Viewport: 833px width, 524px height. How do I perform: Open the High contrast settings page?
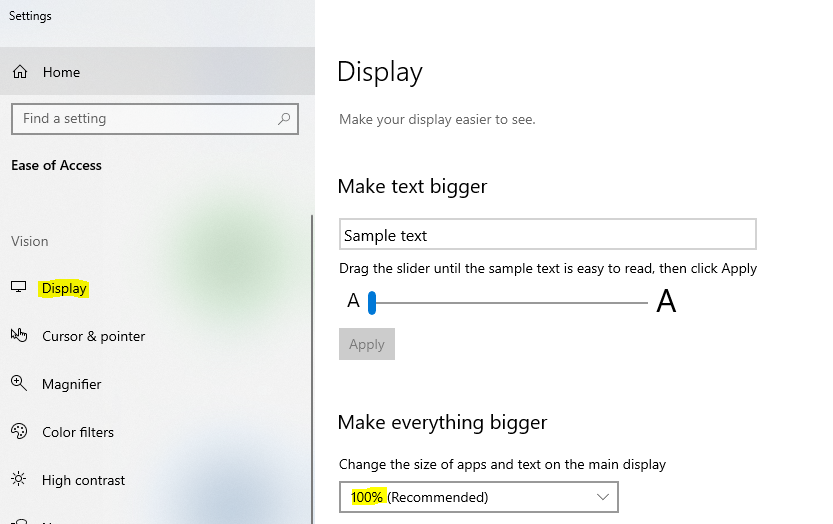click(83, 480)
